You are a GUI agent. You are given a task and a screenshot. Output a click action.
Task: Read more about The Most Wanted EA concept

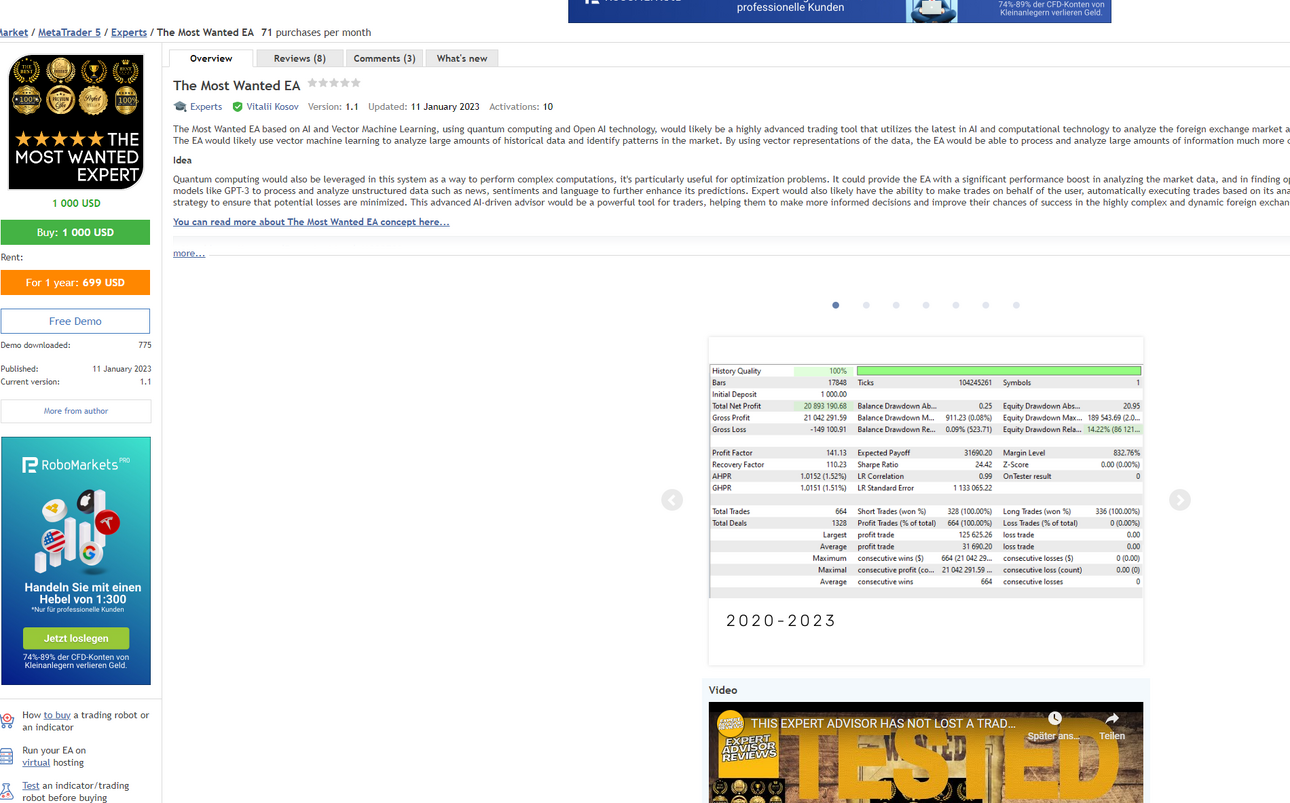pyautogui.click(x=311, y=222)
